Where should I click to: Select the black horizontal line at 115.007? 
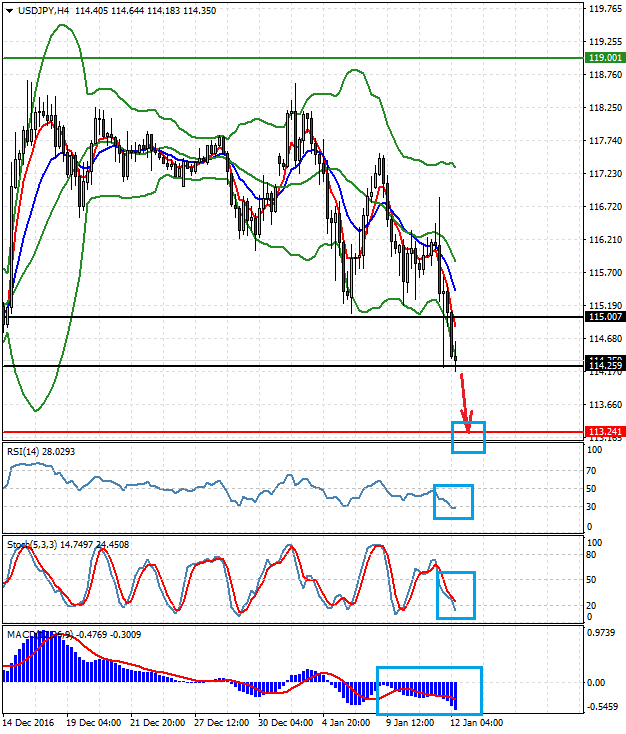tap(294, 317)
